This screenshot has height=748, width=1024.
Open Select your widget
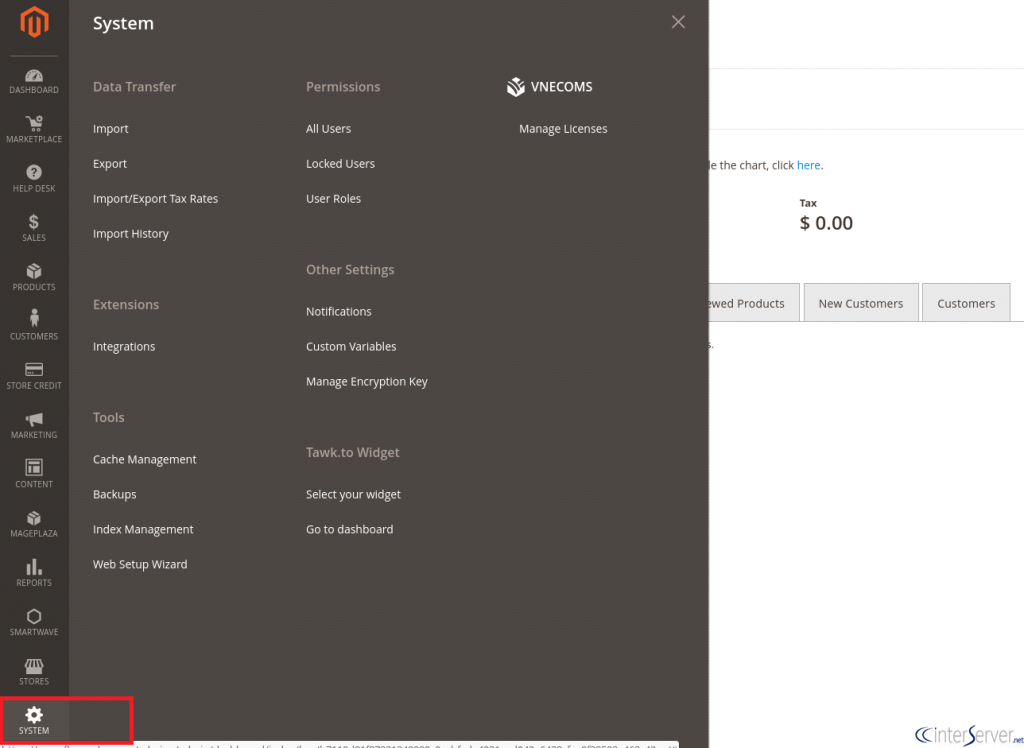tap(353, 495)
